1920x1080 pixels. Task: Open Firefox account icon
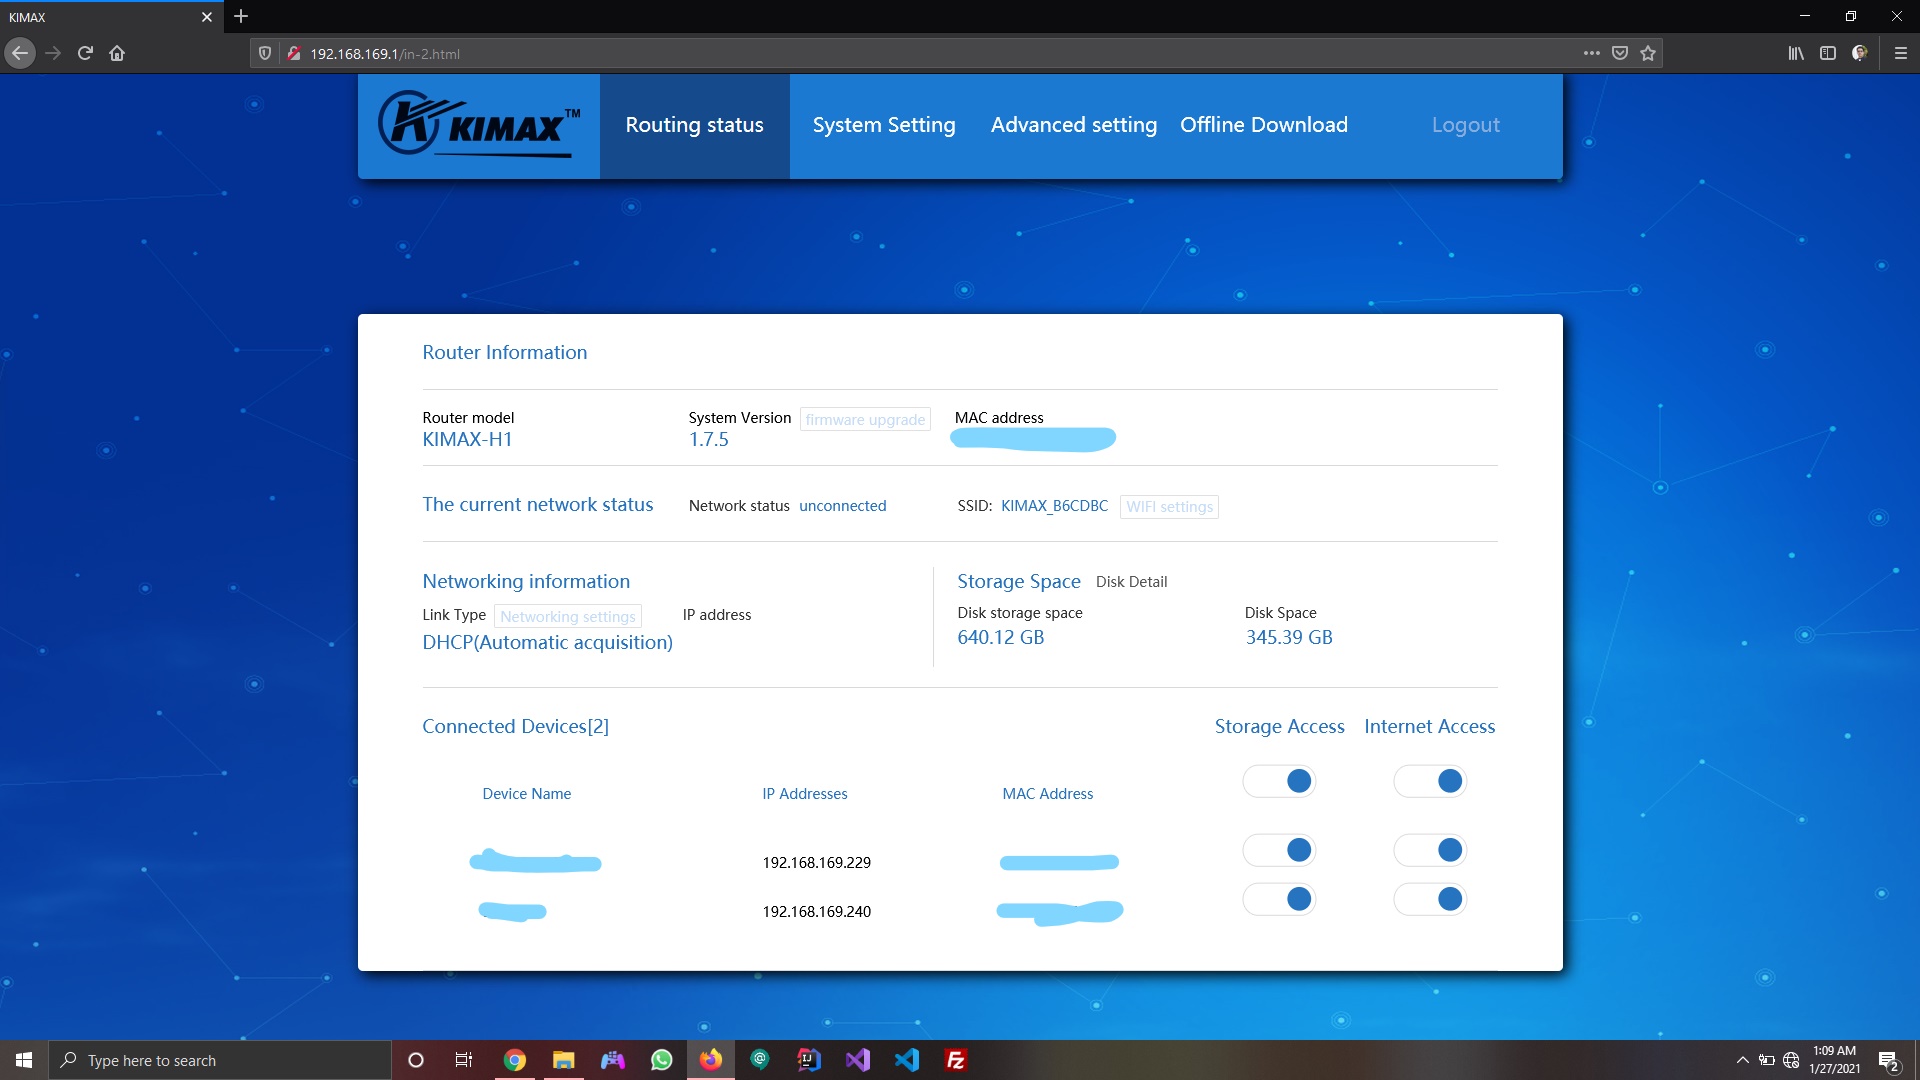coord(1860,53)
